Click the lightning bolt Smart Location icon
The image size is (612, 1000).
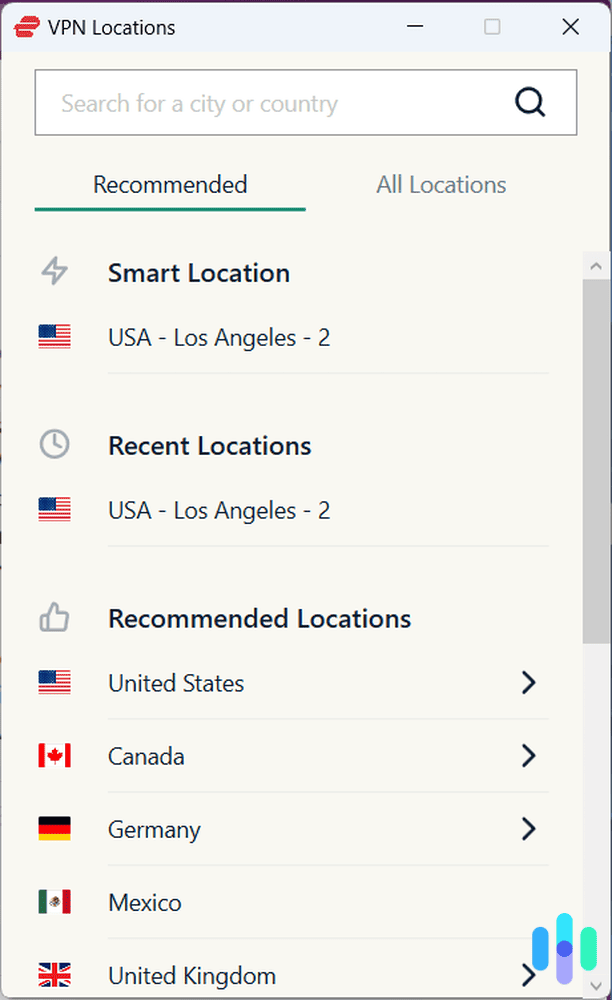(53, 271)
